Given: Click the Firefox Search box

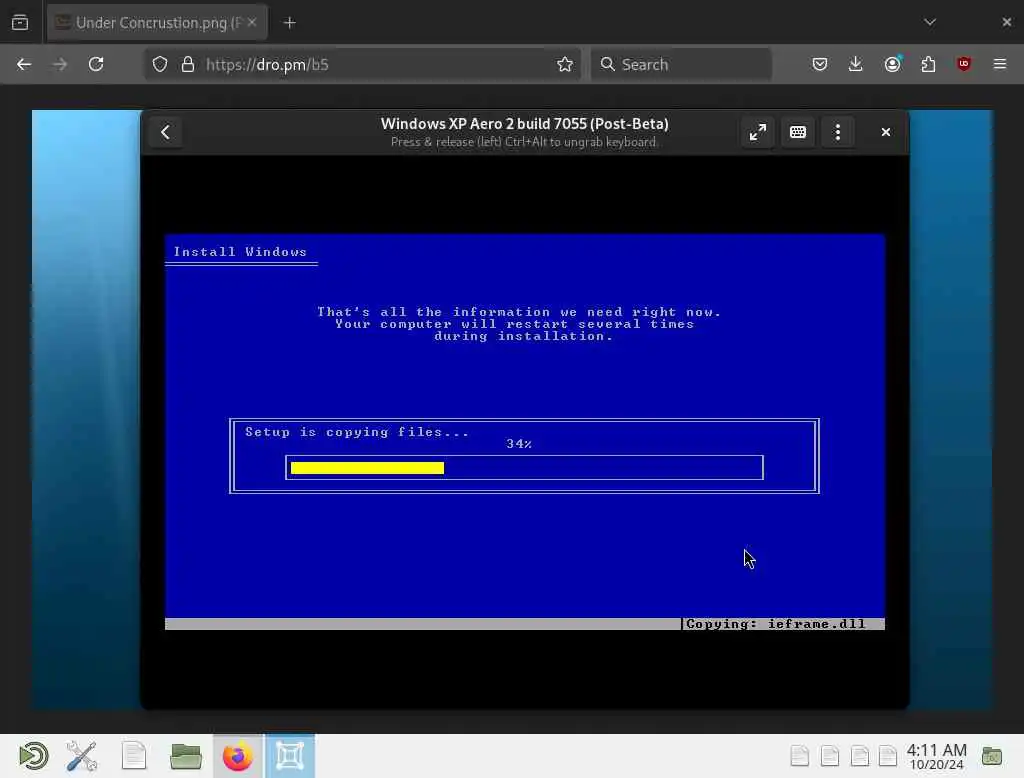Looking at the screenshot, I should 681,64.
